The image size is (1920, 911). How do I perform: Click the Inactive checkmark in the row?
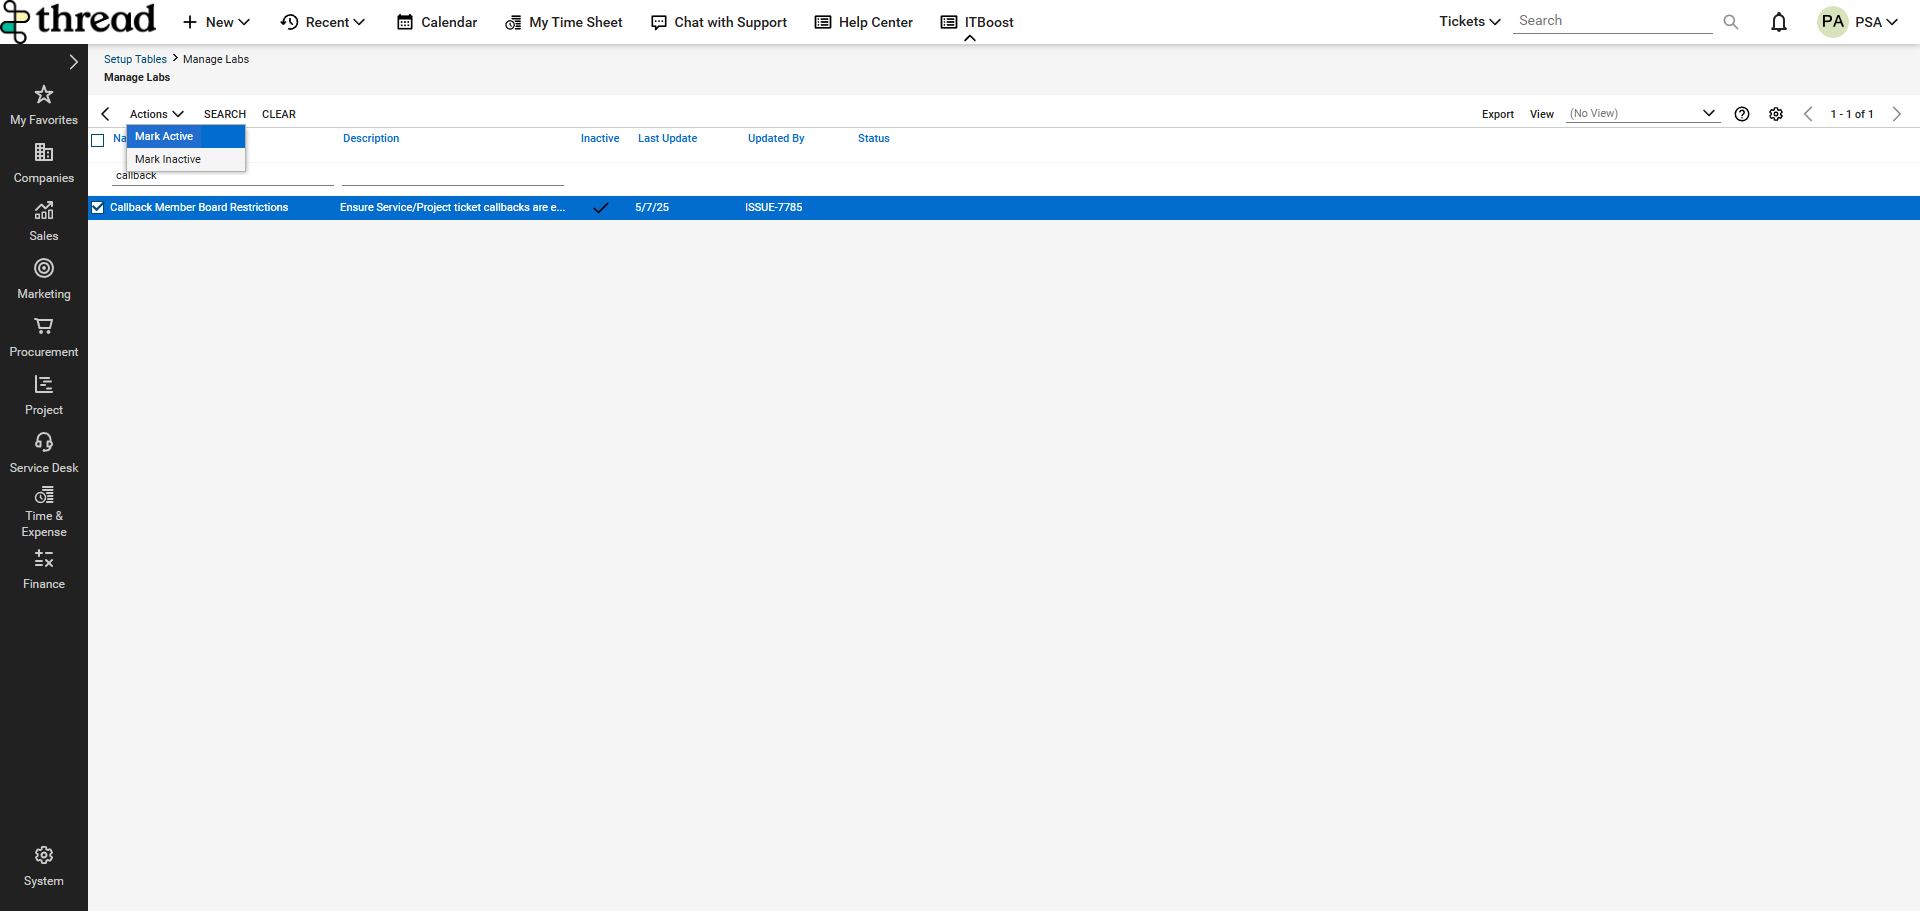[601, 208]
